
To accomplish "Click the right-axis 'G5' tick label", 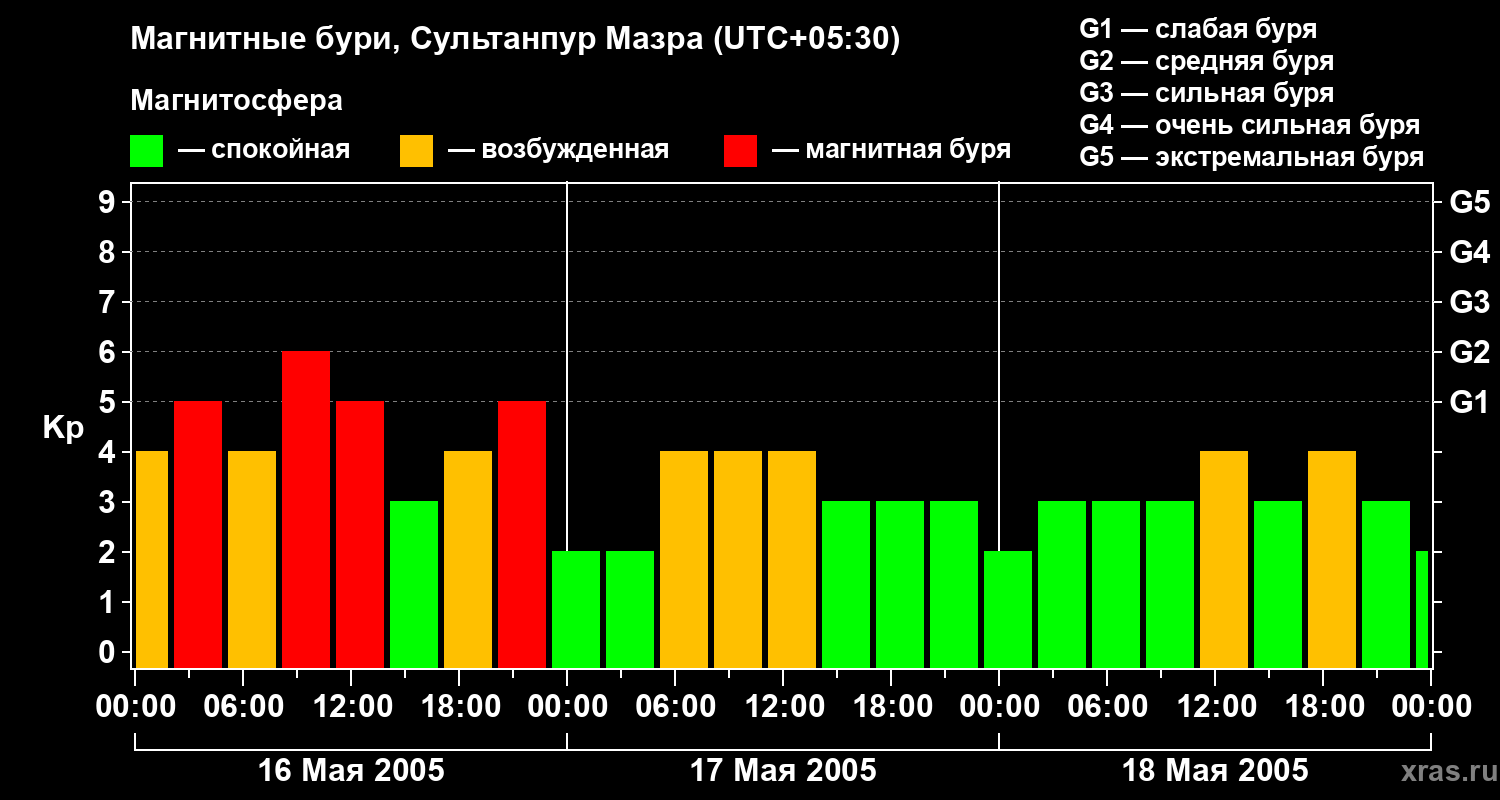I will pyautogui.click(x=1469, y=202).
